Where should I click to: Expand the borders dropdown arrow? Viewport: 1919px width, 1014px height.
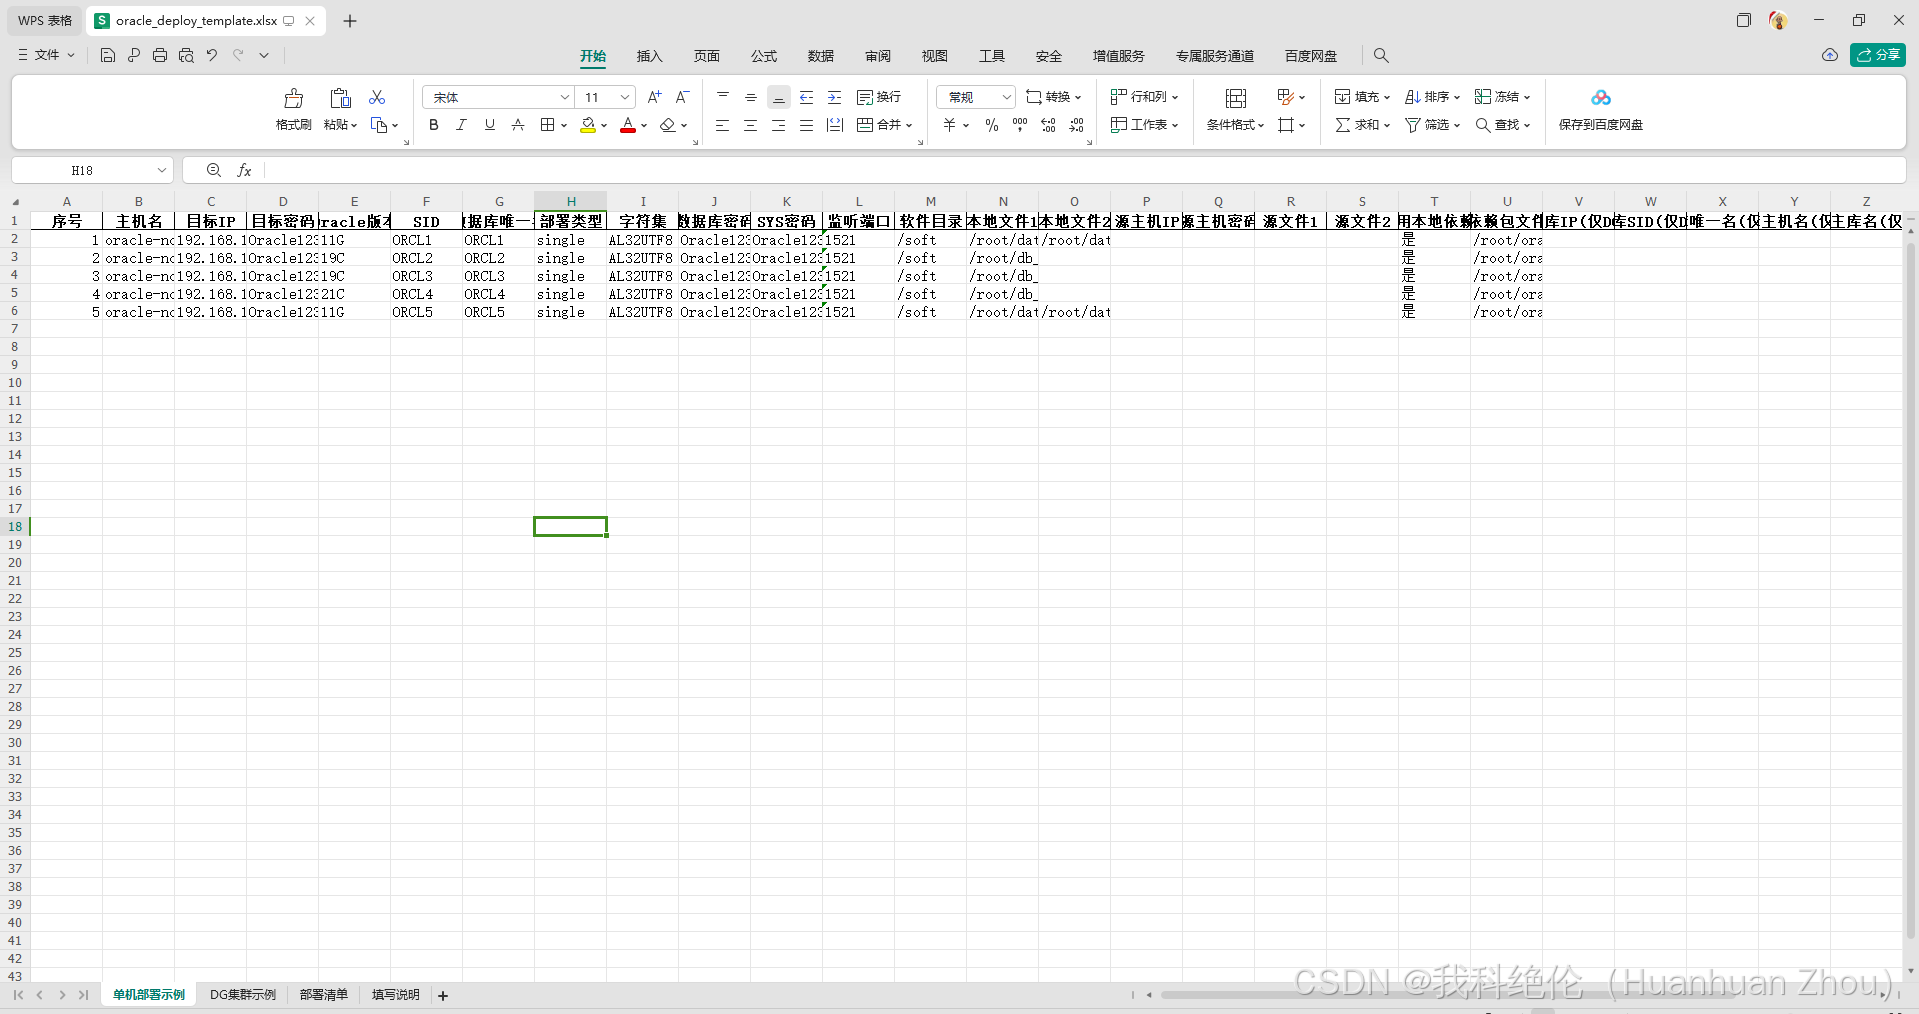pos(564,126)
